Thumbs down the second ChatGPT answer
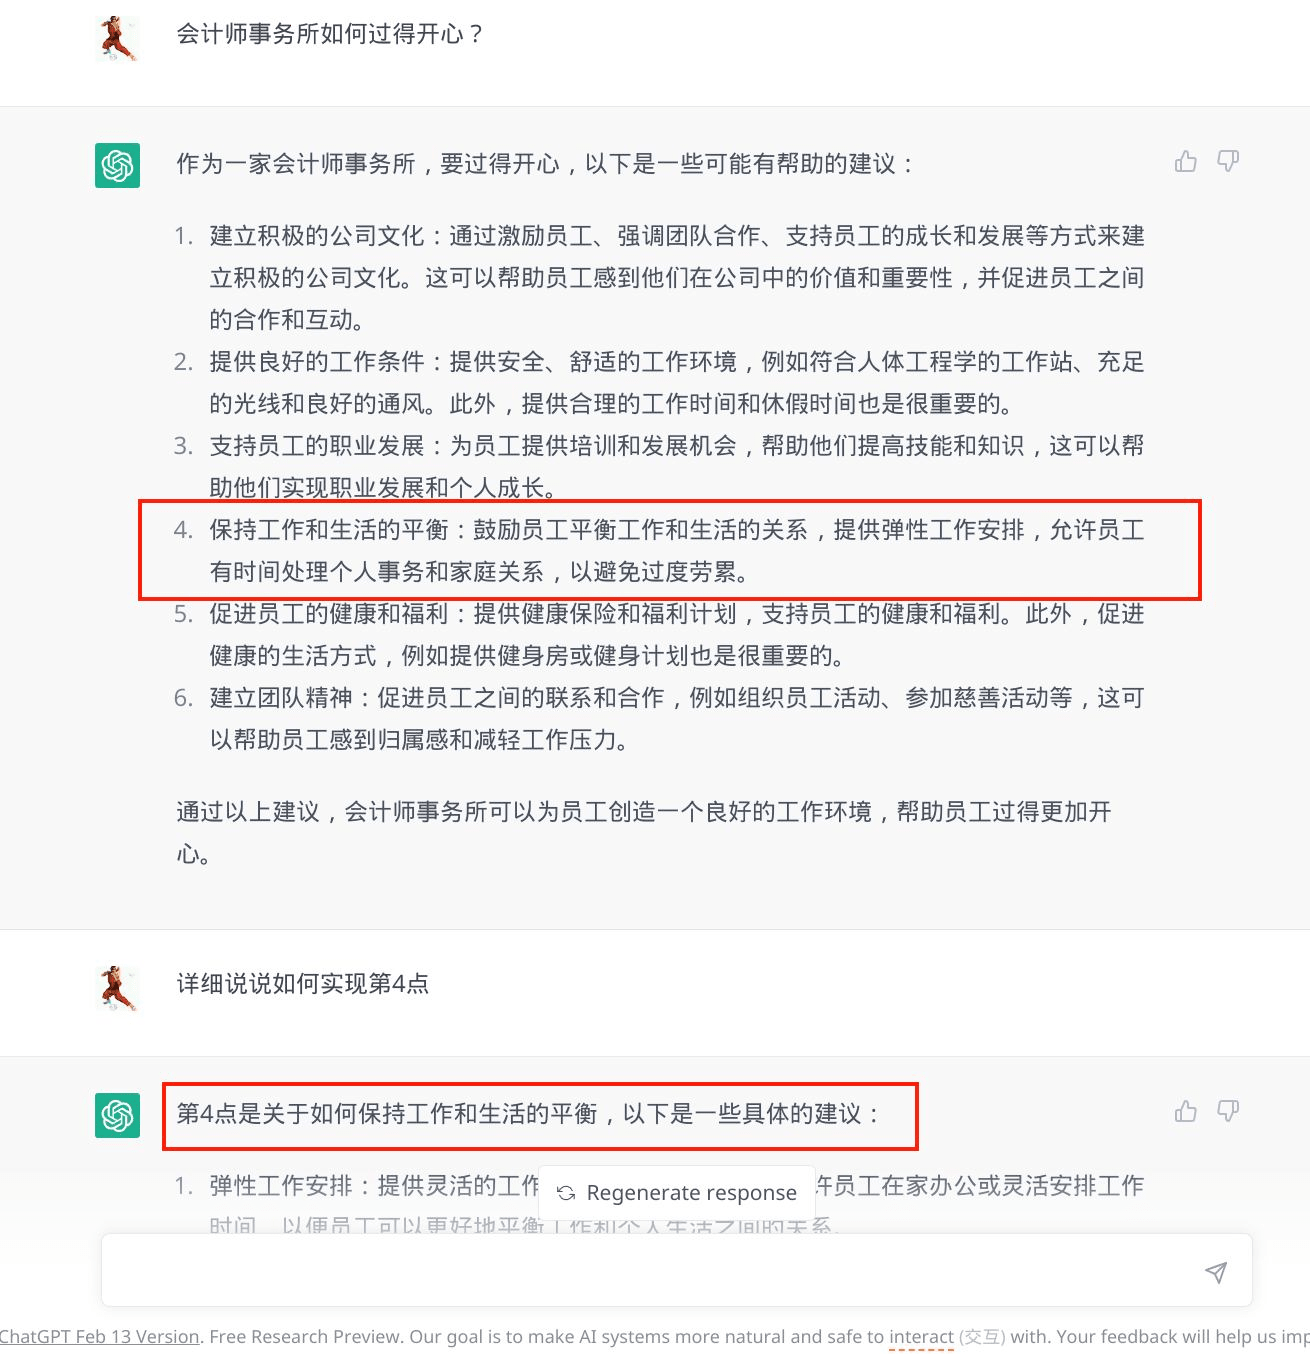 coord(1228,1111)
